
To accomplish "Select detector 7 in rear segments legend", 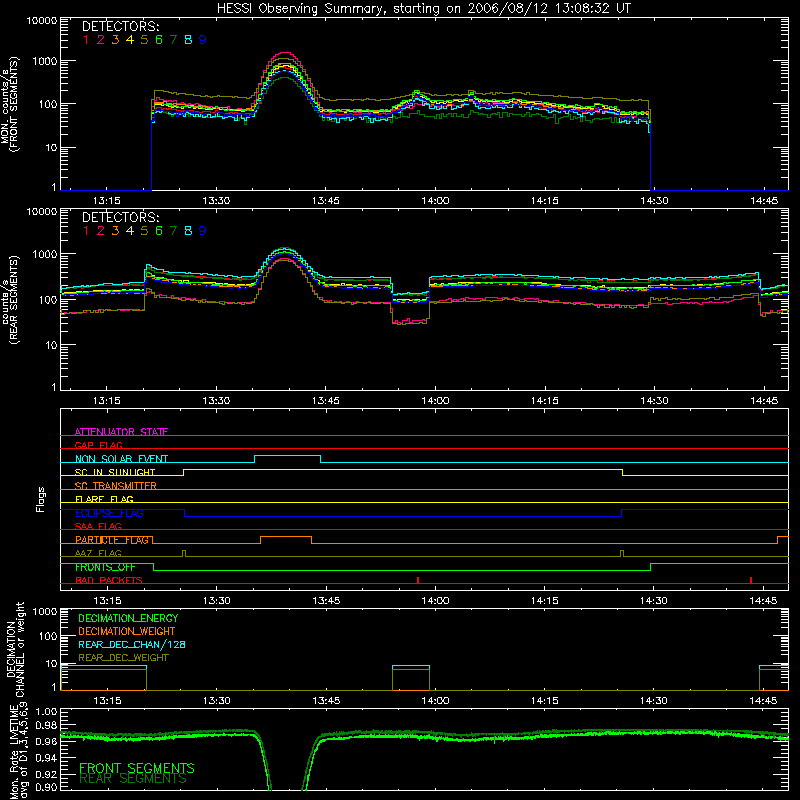I will tap(173, 231).
